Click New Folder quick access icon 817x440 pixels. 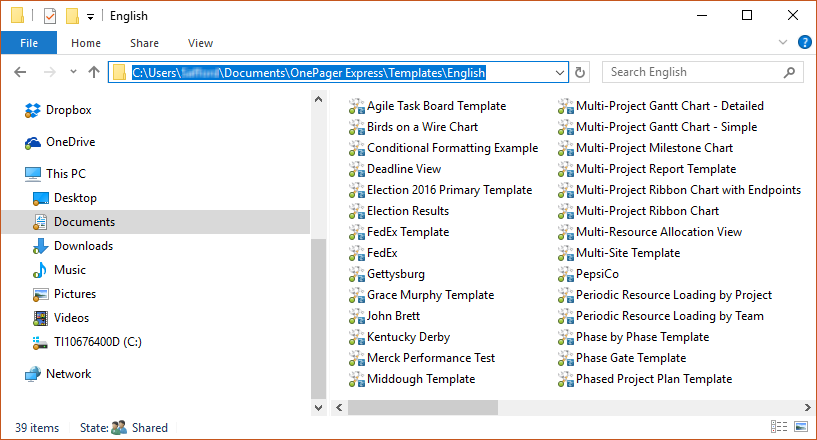coord(72,16)
